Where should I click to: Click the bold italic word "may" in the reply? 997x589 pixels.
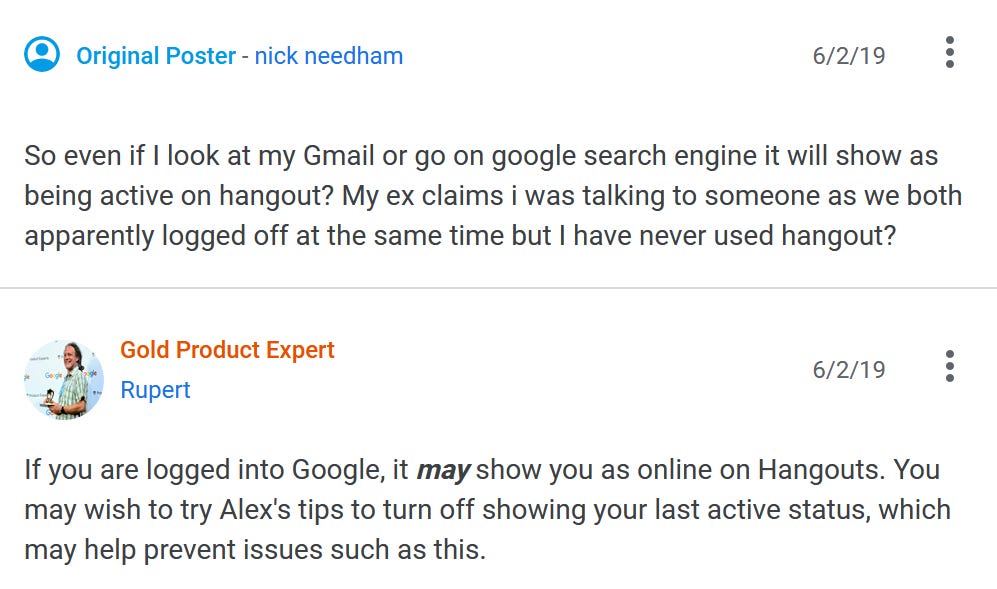(443, 471)
